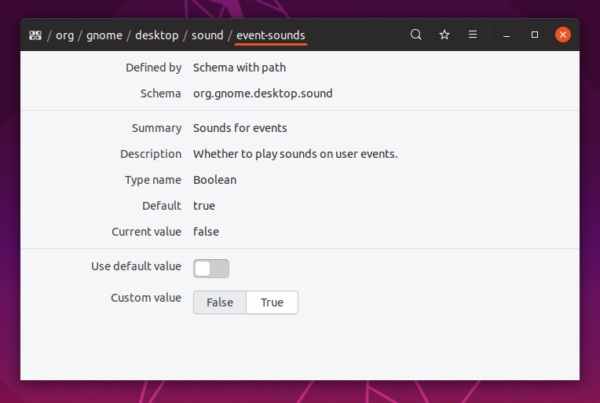Click the Boolean type name text
The height and width of the screenshot is (403, 600).
click(x=215, y=180)
